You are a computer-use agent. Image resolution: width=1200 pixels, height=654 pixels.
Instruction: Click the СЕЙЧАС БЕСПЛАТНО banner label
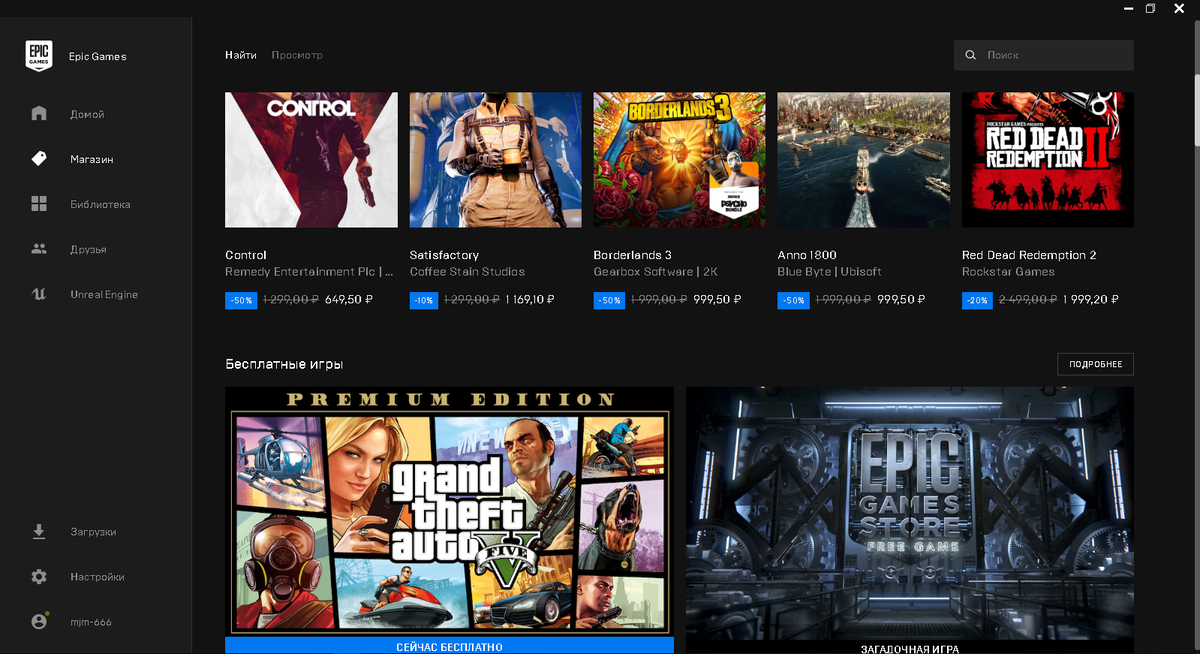point(449,647)
